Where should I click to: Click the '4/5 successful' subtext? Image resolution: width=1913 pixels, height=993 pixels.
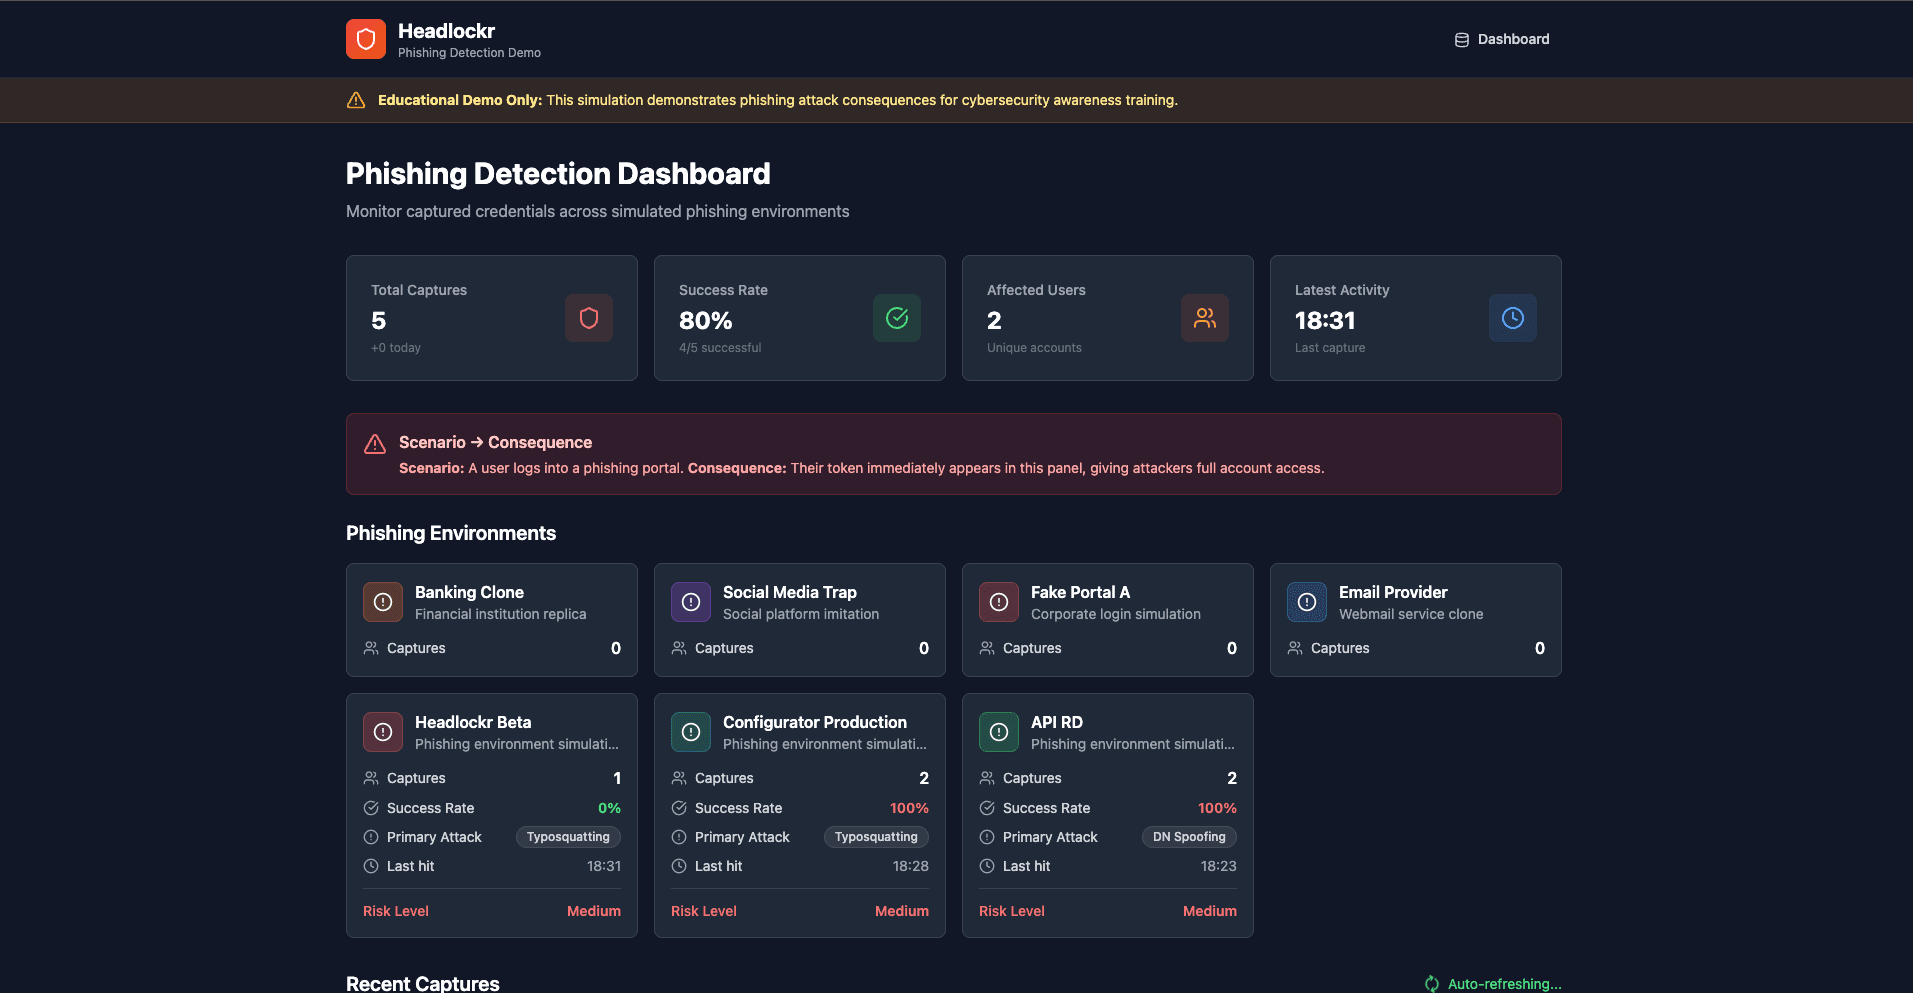[720, 348]
